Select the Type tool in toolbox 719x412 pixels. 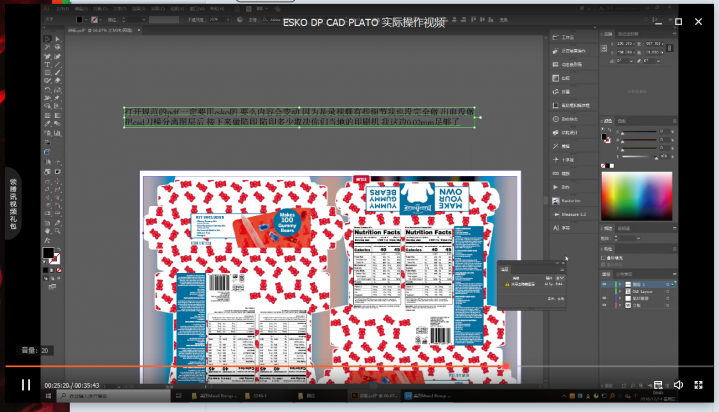coord(48,66)
